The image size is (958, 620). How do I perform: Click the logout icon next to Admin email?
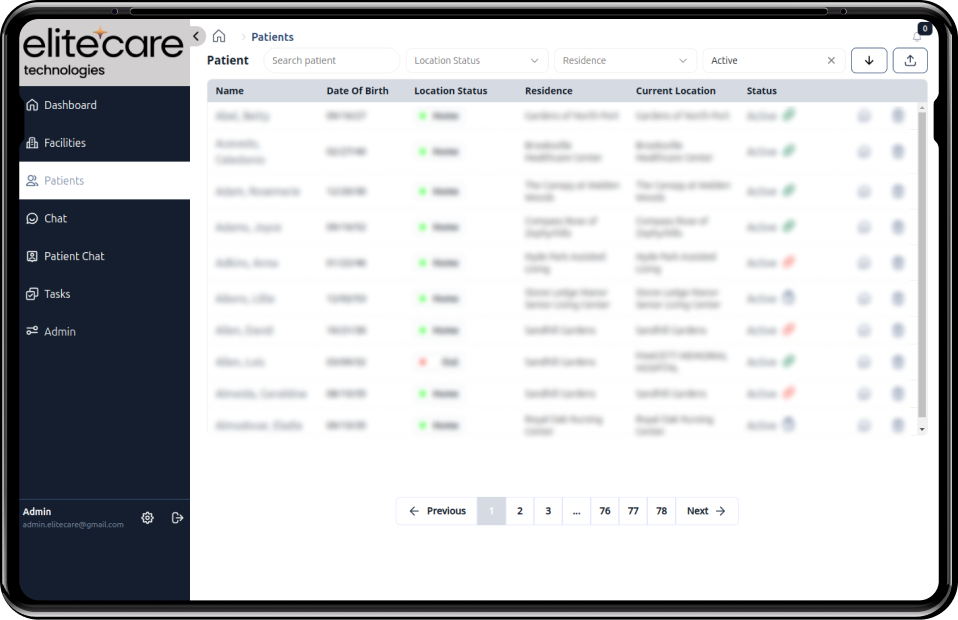click(x=176, y=518)
